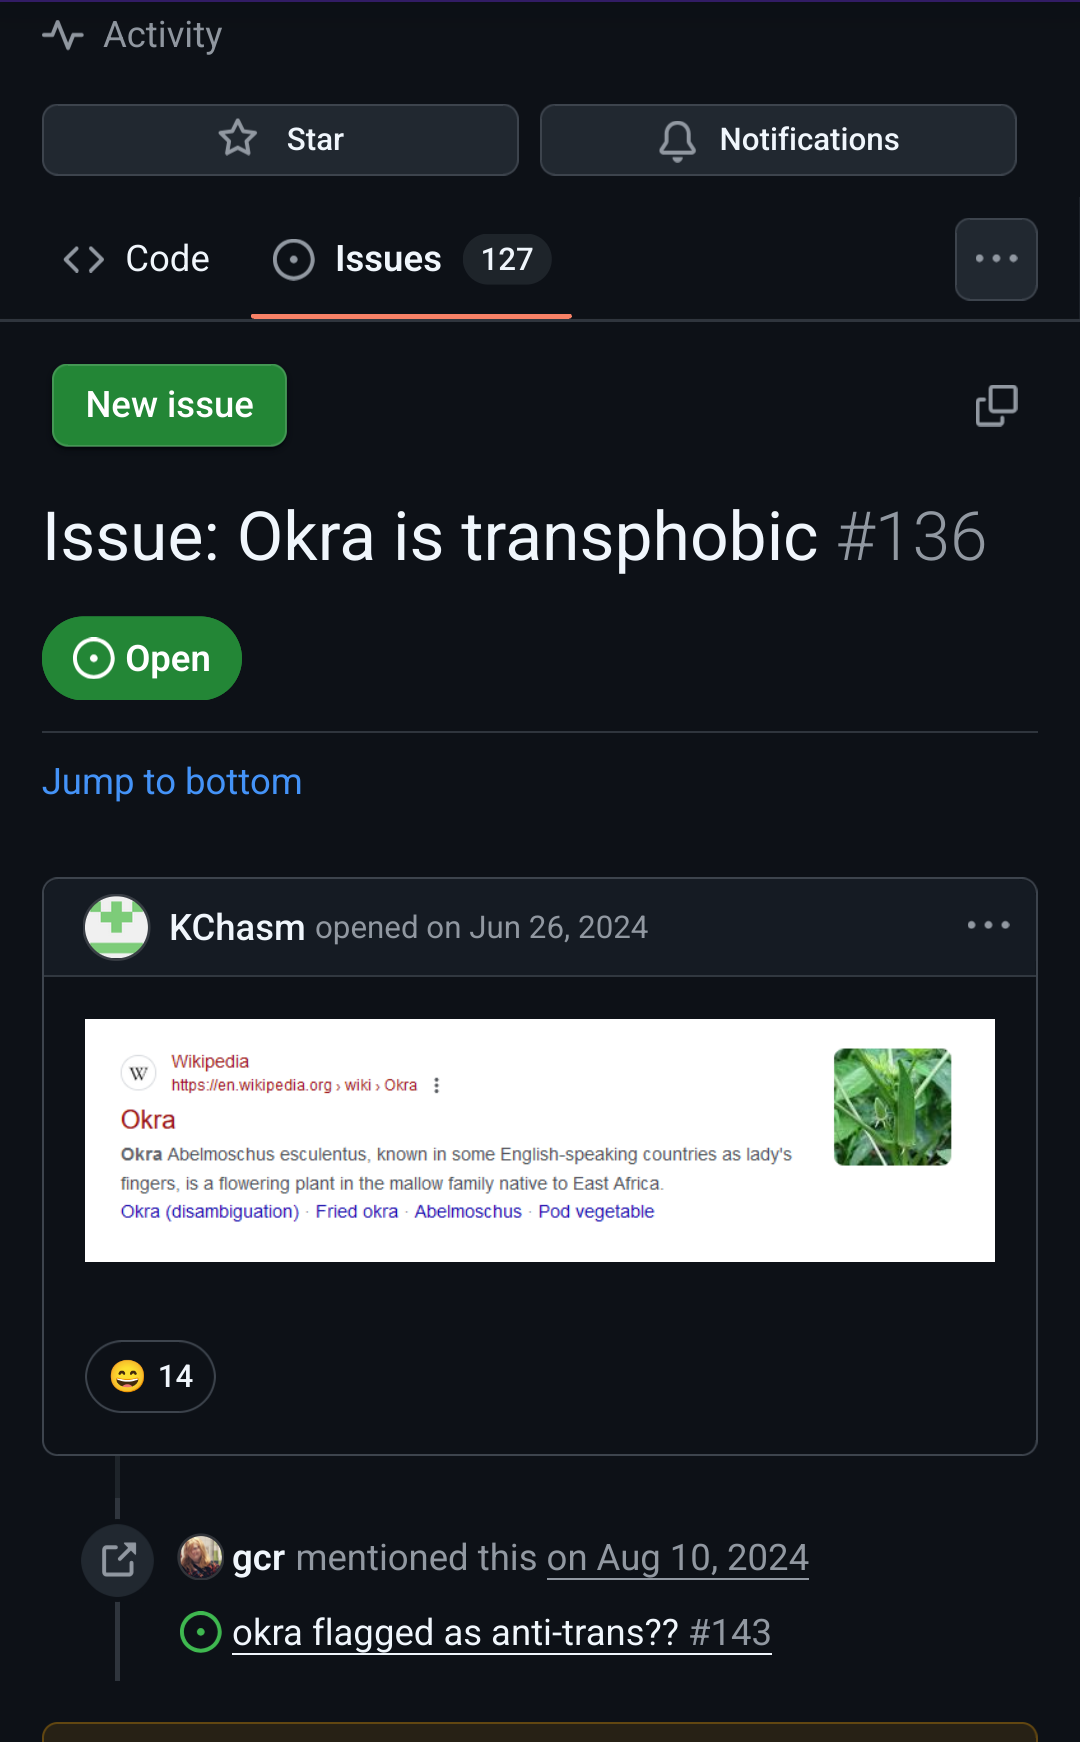Click the Open issue status badge
The height and width of the screenshot is (1742, 1080).
142,659
